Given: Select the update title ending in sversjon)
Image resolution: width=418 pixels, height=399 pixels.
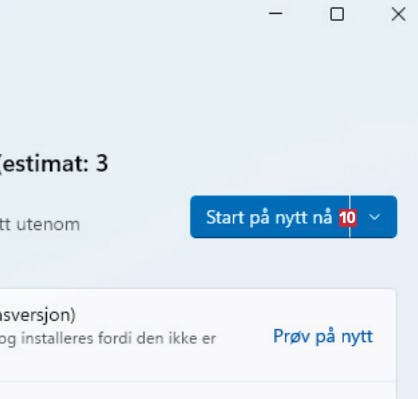Looking at the screenshot, I should click(38, 314).
